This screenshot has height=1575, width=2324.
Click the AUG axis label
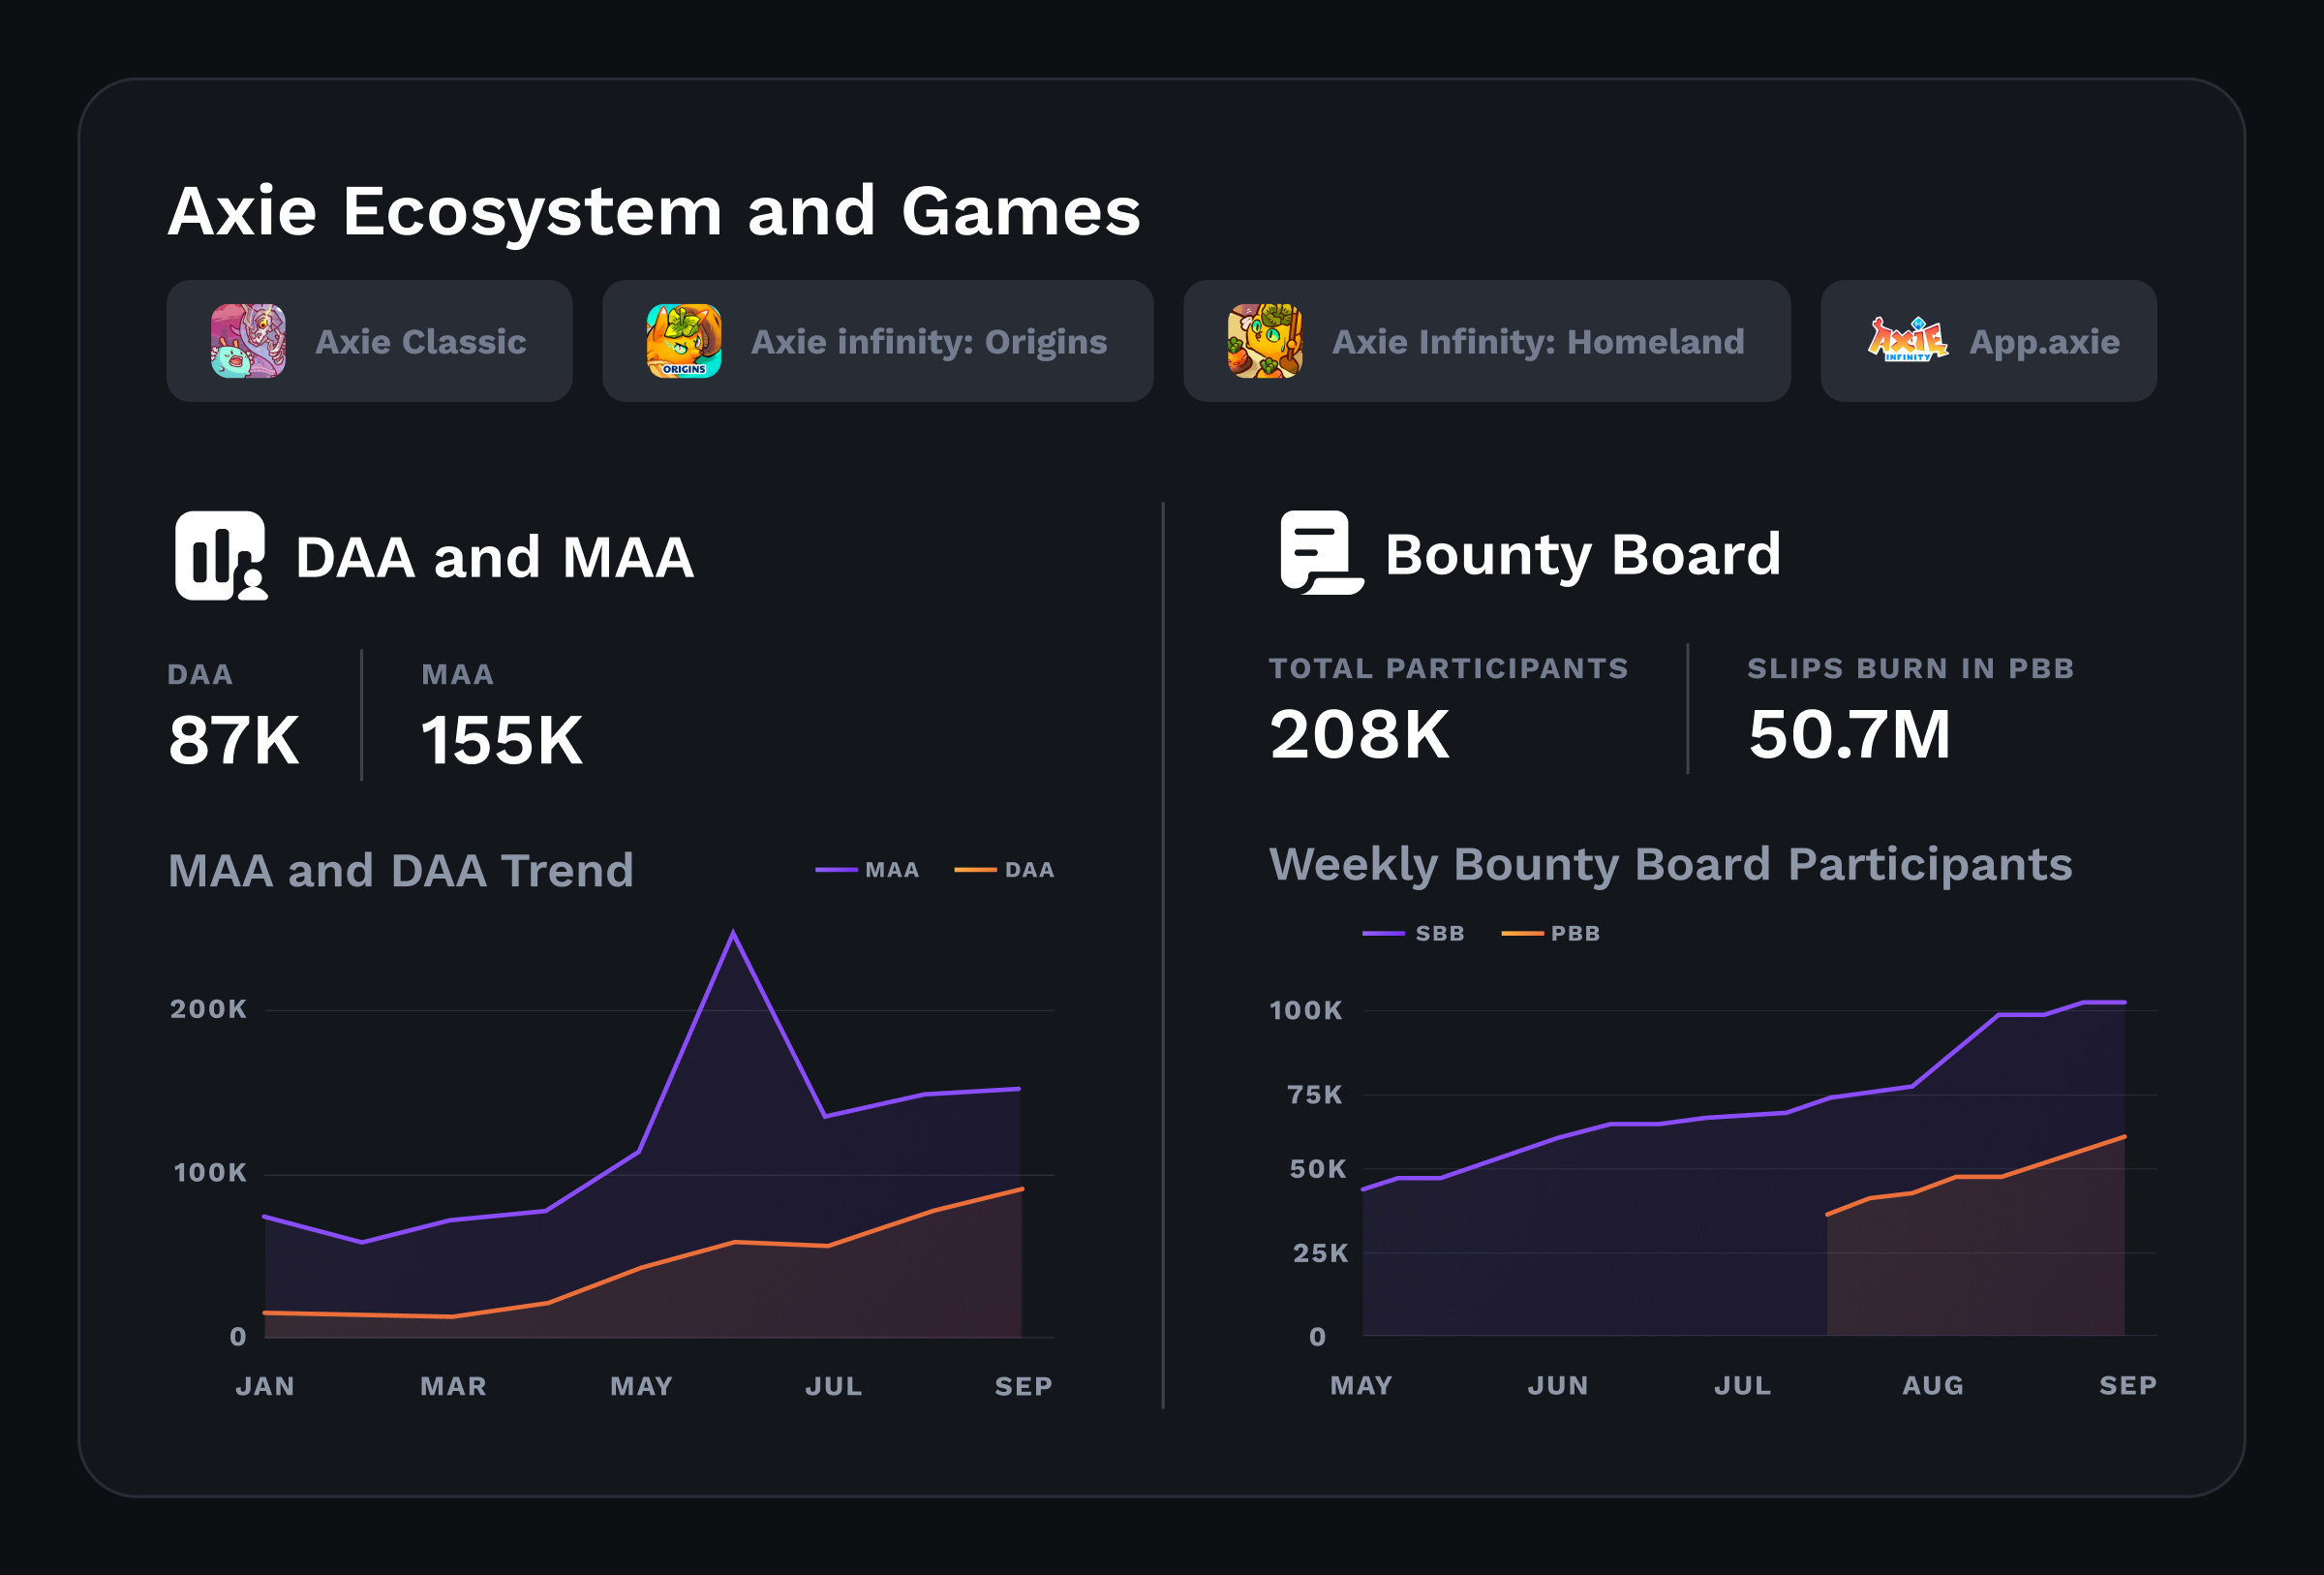1933,1386
